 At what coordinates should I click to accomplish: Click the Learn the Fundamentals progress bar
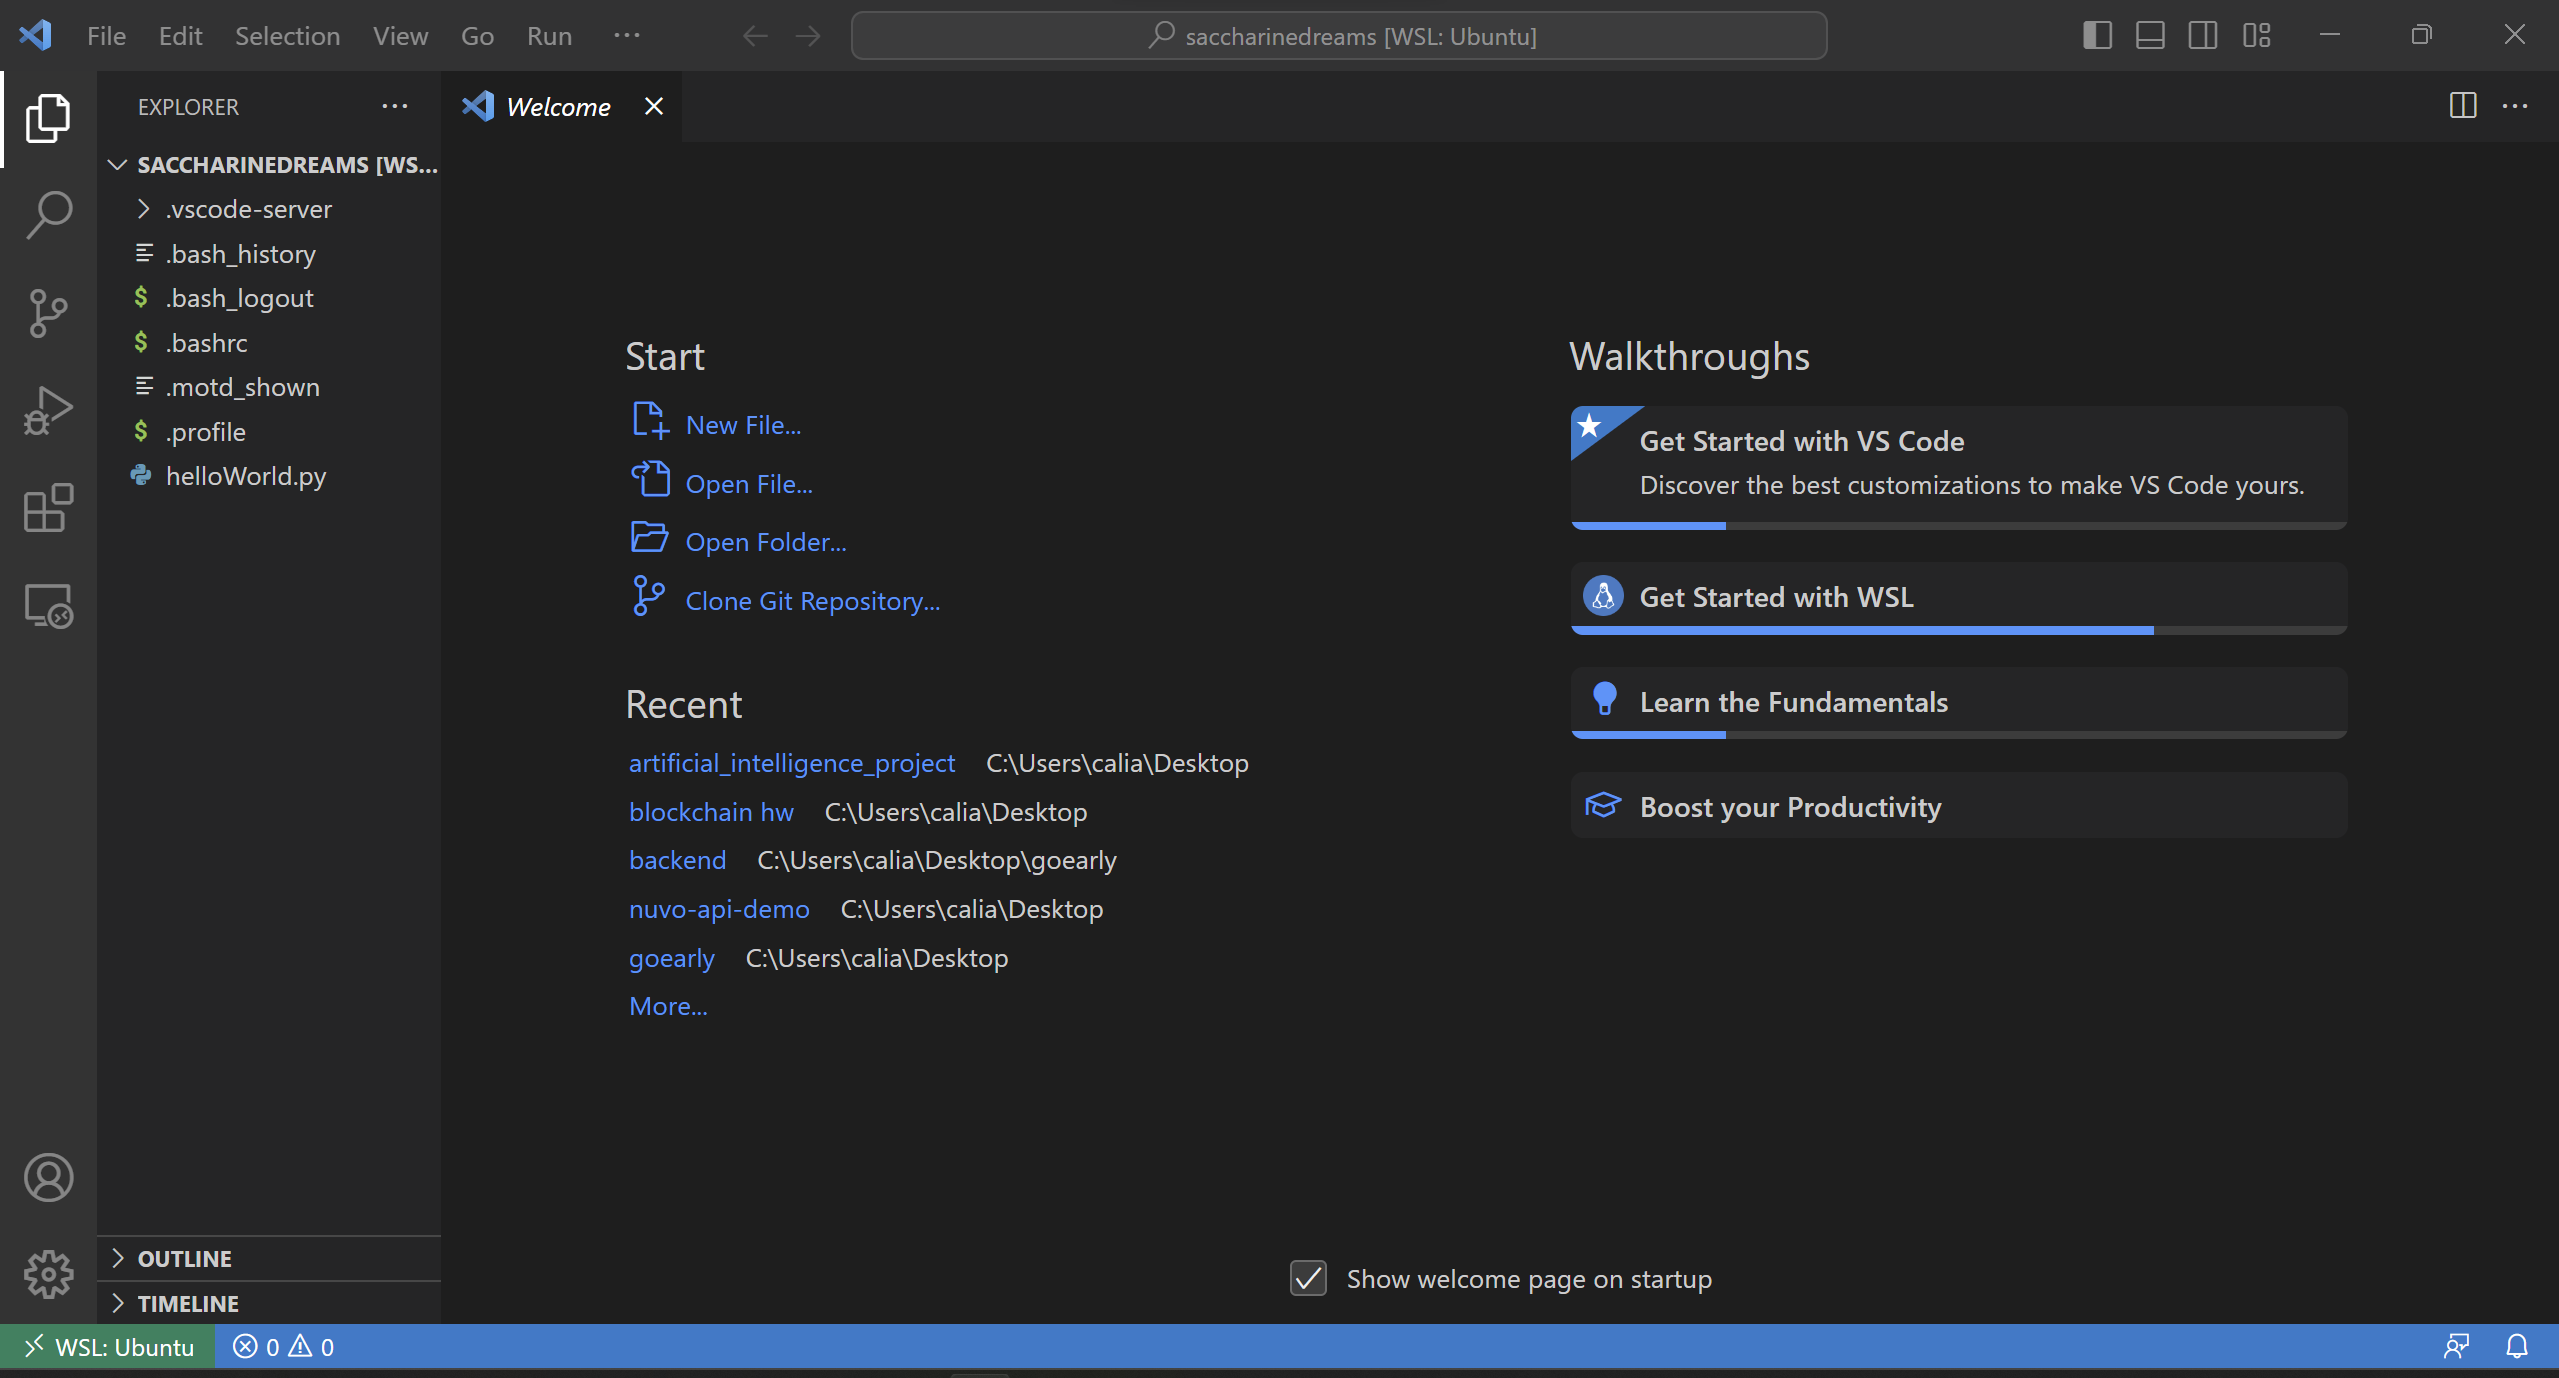(1959, 735)
